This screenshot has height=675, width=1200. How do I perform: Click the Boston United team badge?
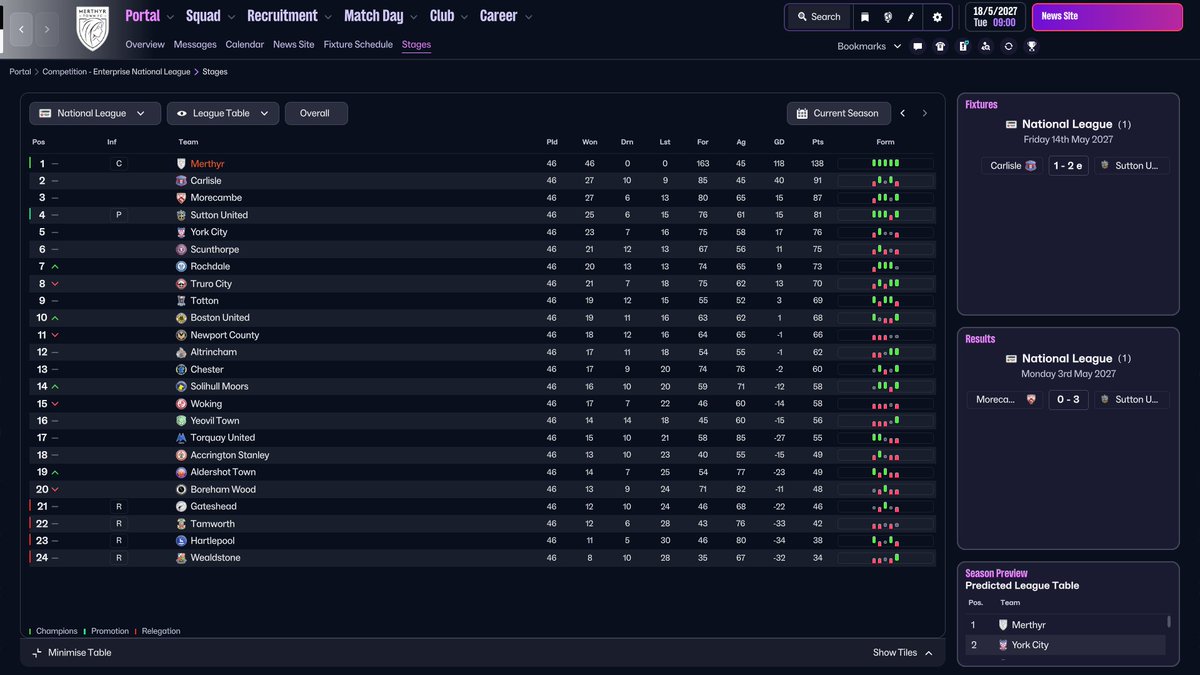pyautogui.click(x=181, y=318)
